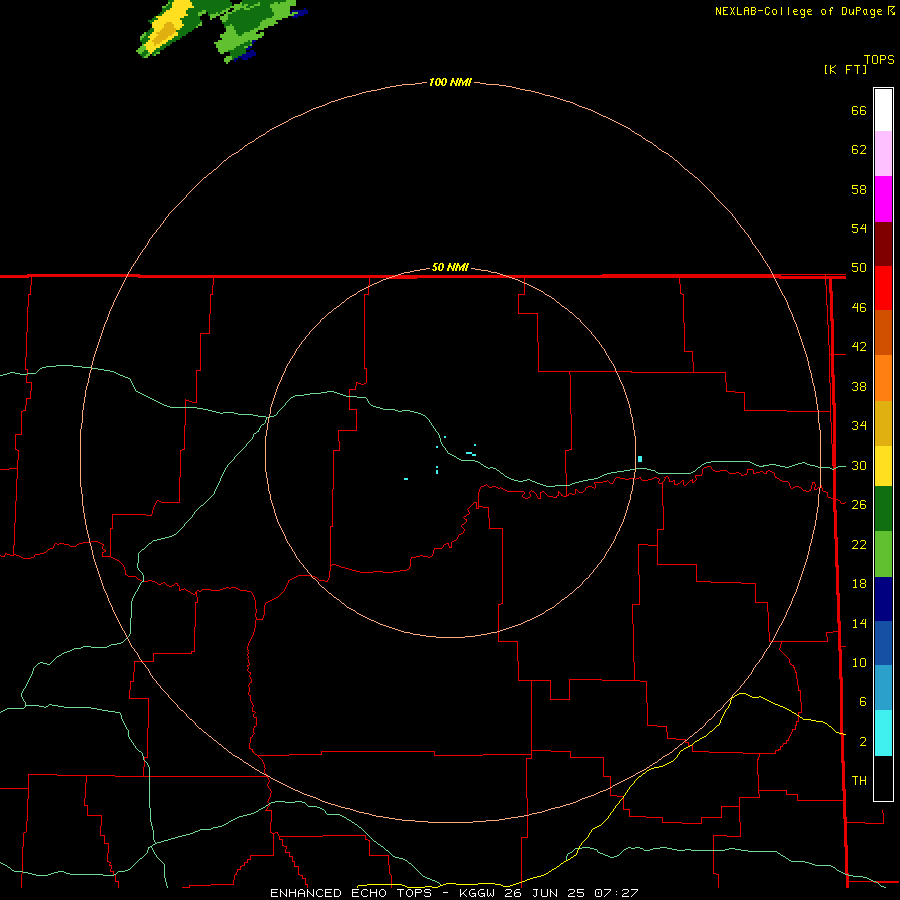Click the black TH legend swatch
The image size is (900, 900).
883,778
